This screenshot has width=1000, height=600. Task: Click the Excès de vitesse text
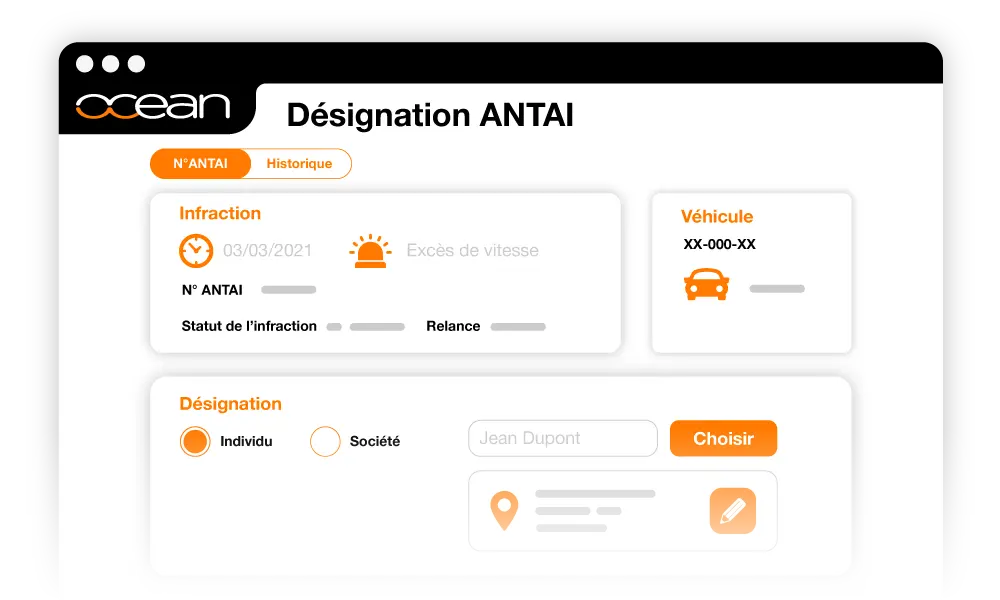(x=473, y=251)
